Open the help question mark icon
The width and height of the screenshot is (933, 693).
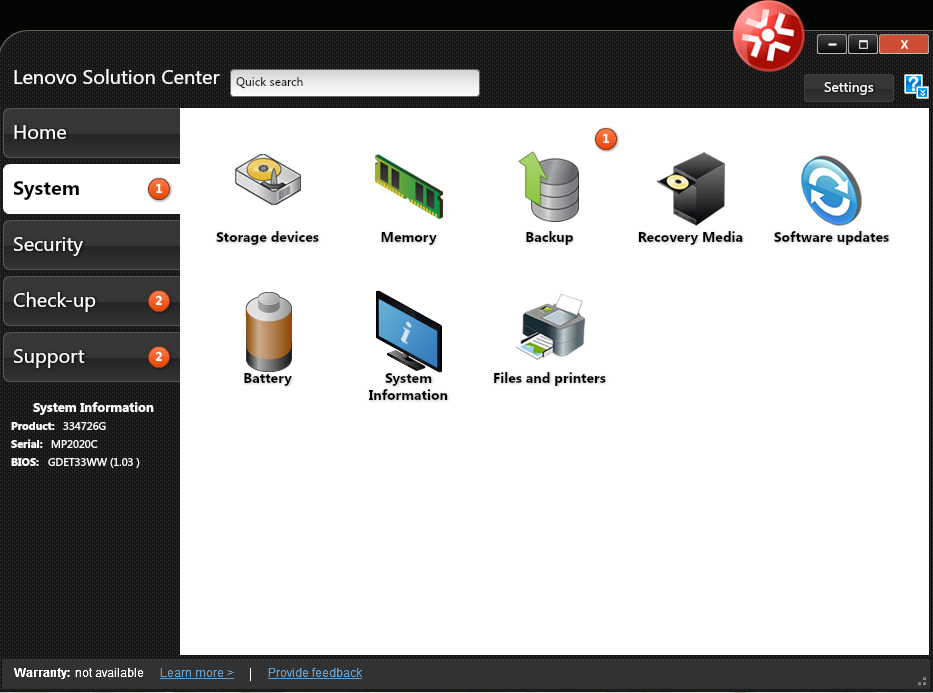tap(915, 86)
